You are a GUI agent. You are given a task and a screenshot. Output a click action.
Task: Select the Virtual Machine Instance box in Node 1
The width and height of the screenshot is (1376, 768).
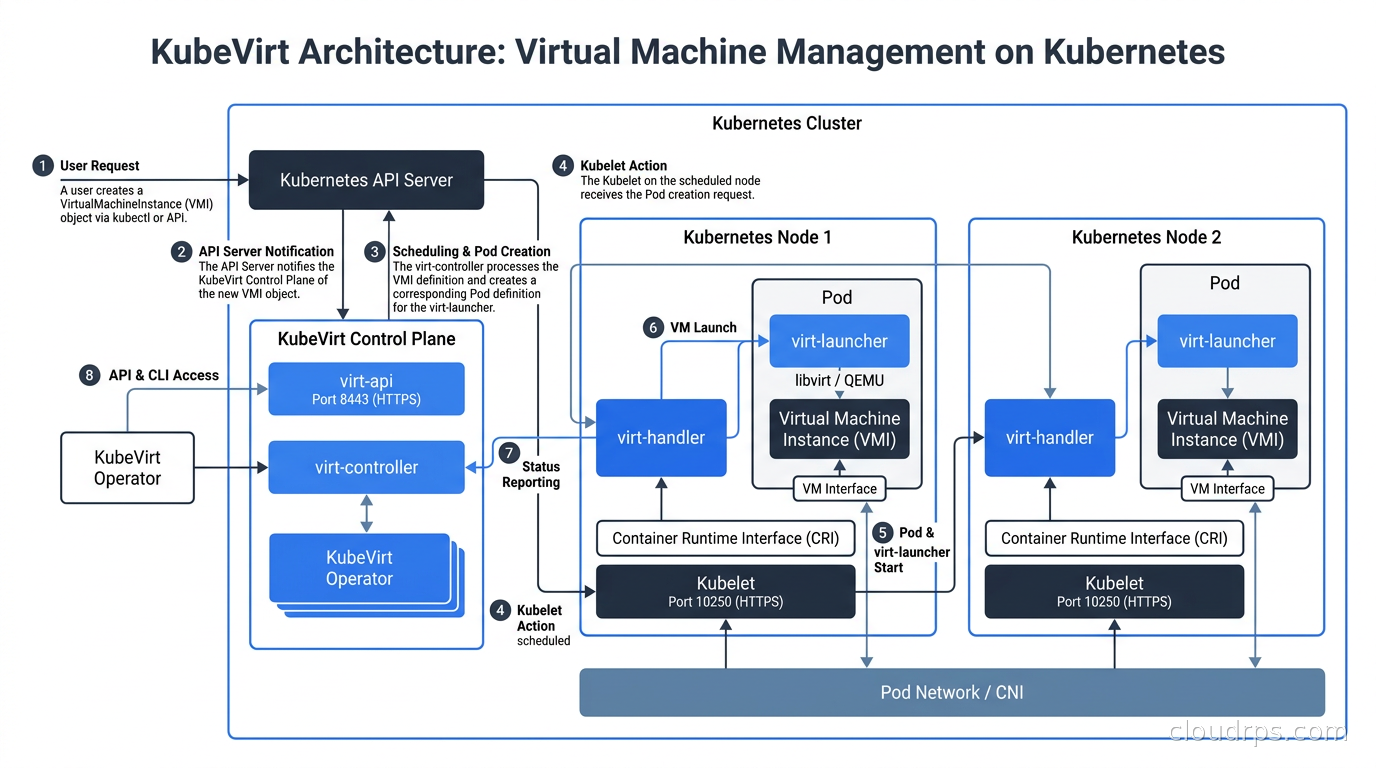(839, 429)
